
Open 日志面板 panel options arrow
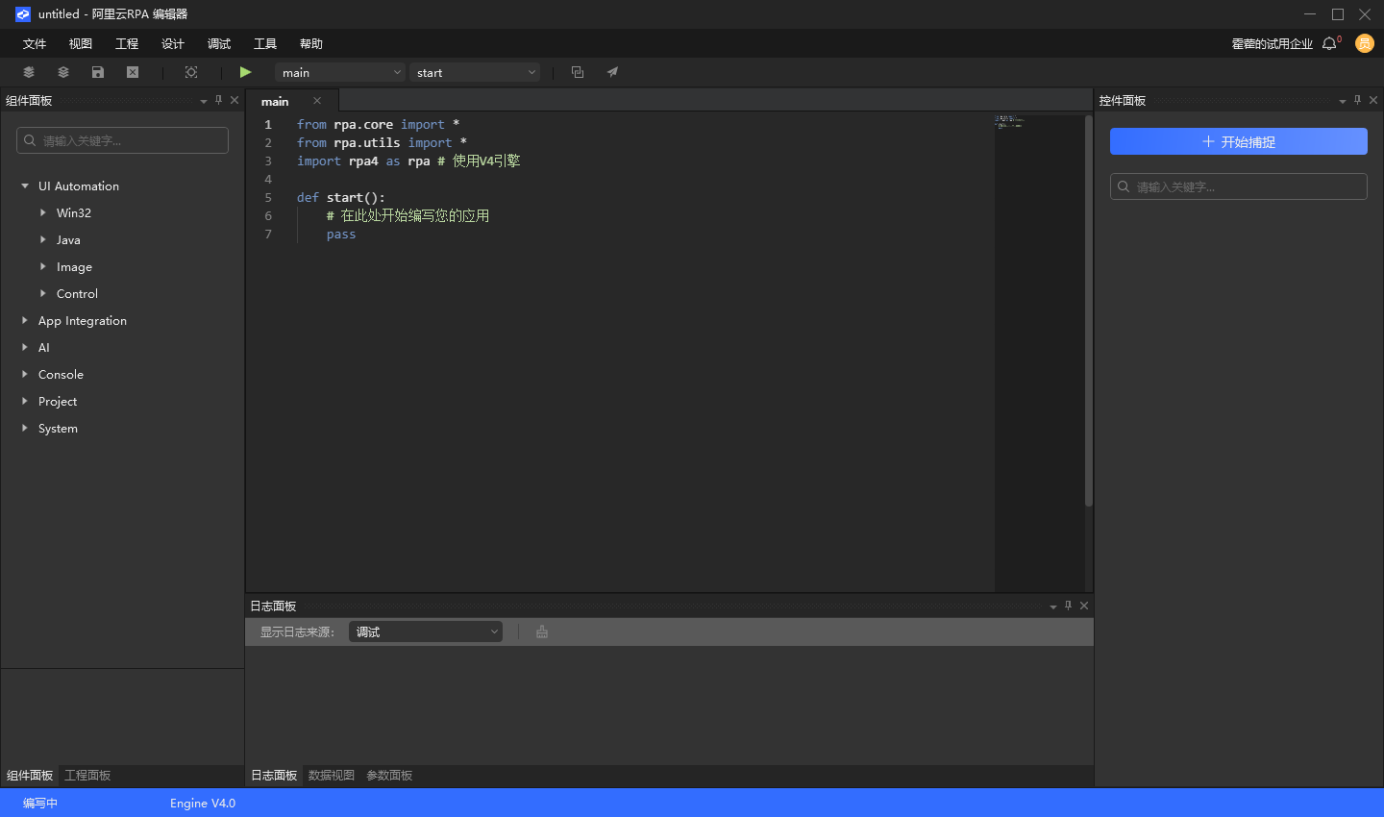coord(1053,607)
